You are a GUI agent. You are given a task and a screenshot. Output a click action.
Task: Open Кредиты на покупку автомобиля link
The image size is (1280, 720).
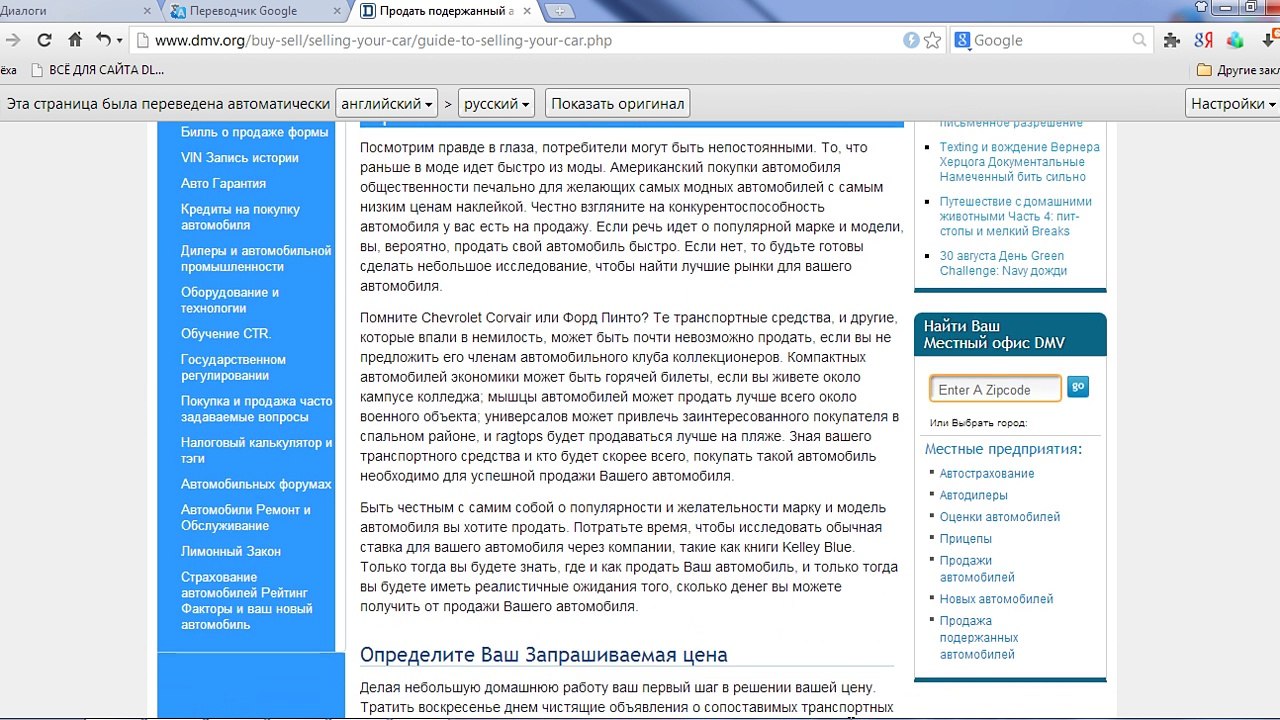point(240,217)
